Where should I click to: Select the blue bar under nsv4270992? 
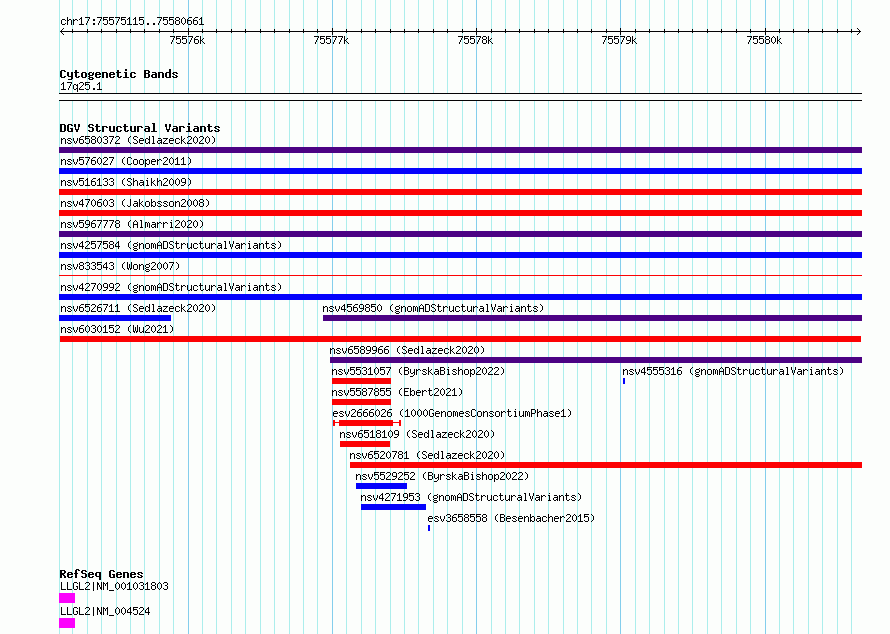pos(460,297)
